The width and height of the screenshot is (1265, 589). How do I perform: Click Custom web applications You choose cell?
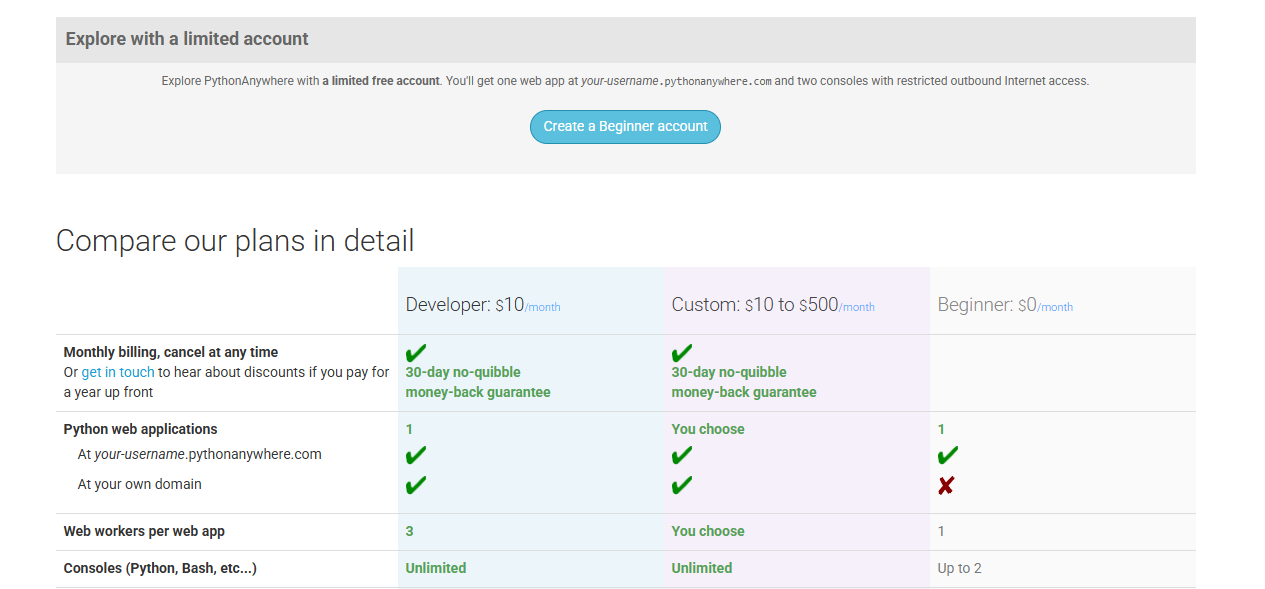click(708, 429)
